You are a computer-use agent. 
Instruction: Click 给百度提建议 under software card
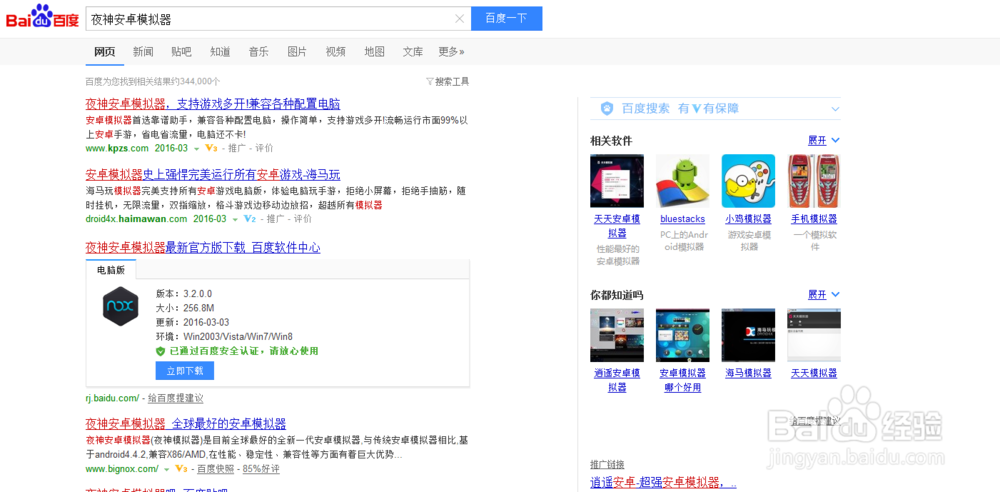175,398
